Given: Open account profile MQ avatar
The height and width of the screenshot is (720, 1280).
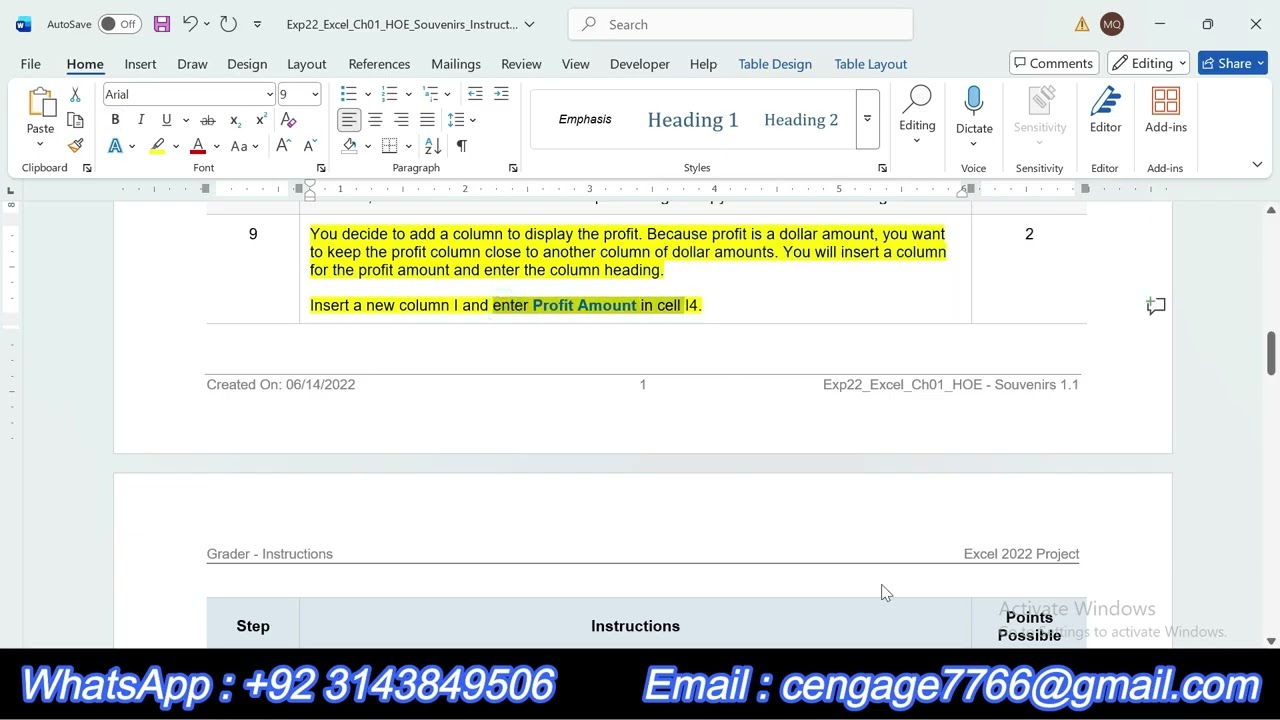Looking at the screenshot, I should (1111, 24).
